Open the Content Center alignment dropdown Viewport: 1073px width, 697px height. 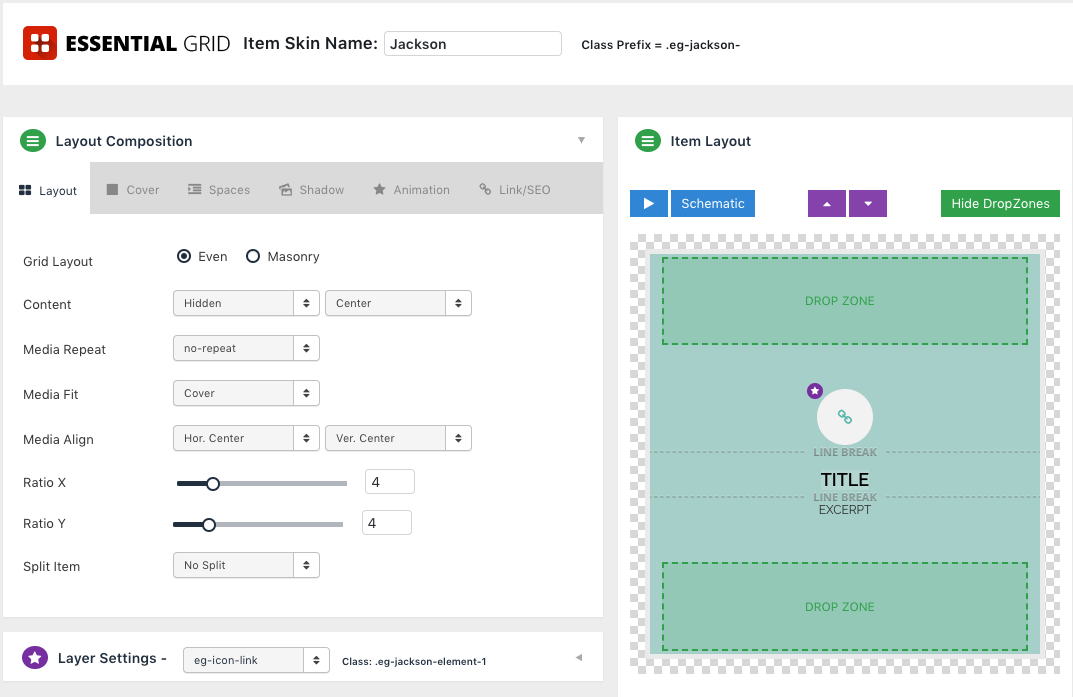(x=398, y=303)
